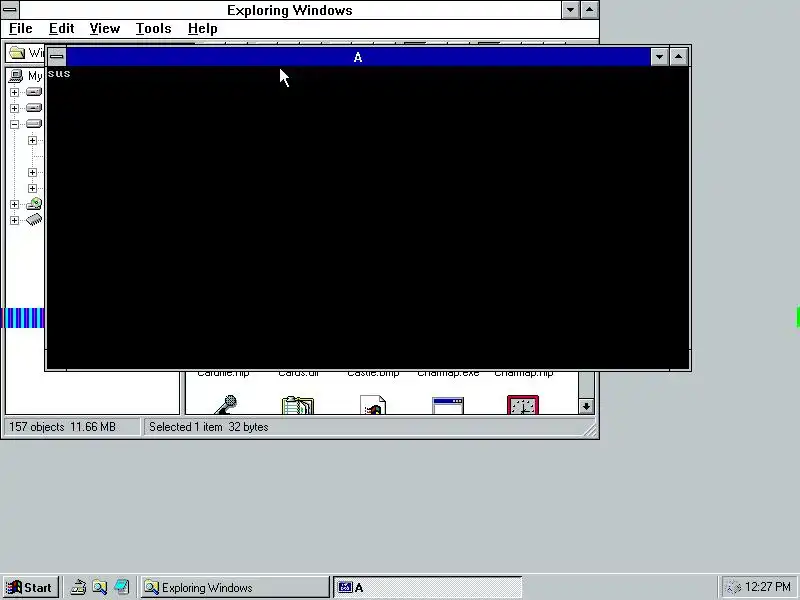Screen dimensions: 800x600
Task: Select the file named Charmap.exe
Action: pos(448,374)
